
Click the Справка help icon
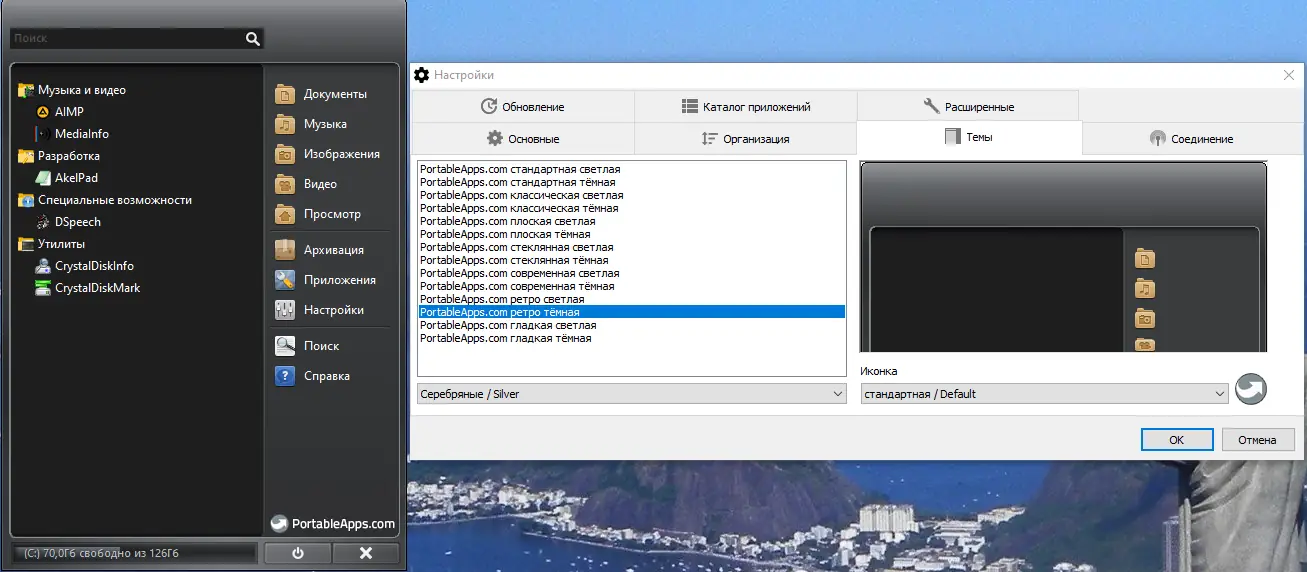coord(285,376)
